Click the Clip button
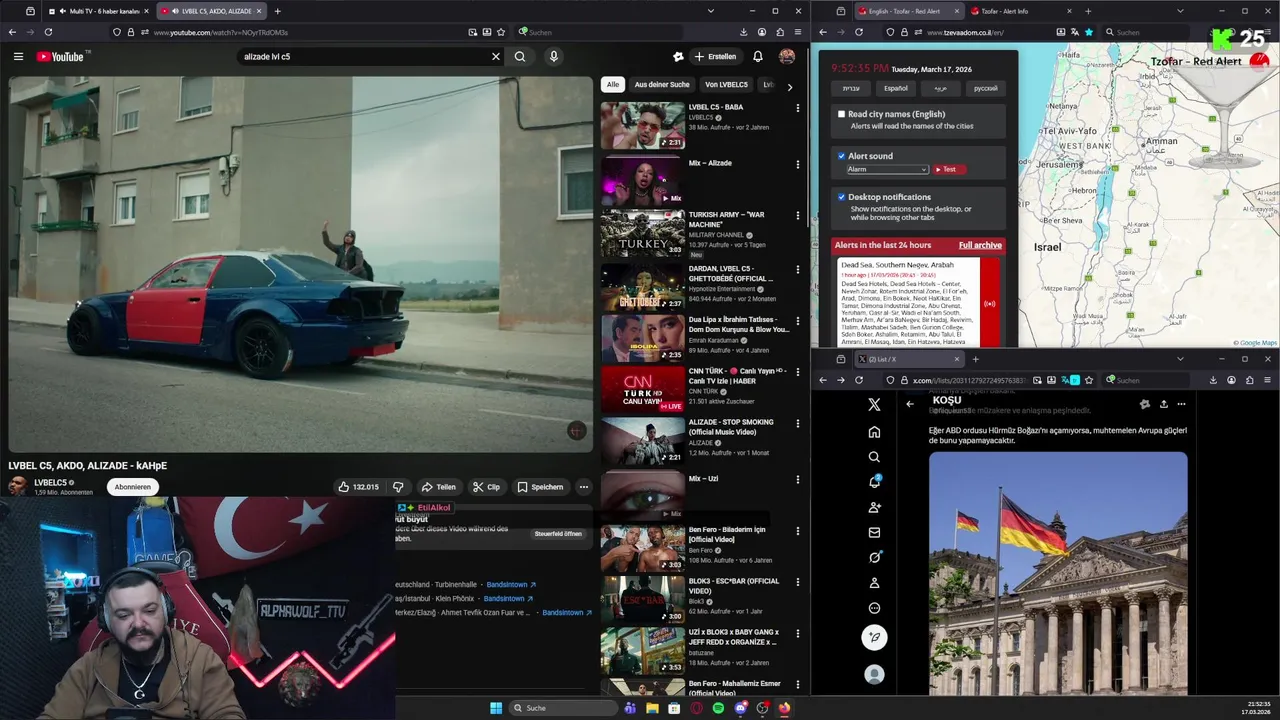This screenshot has width=1280, height=720. (486, 487)
